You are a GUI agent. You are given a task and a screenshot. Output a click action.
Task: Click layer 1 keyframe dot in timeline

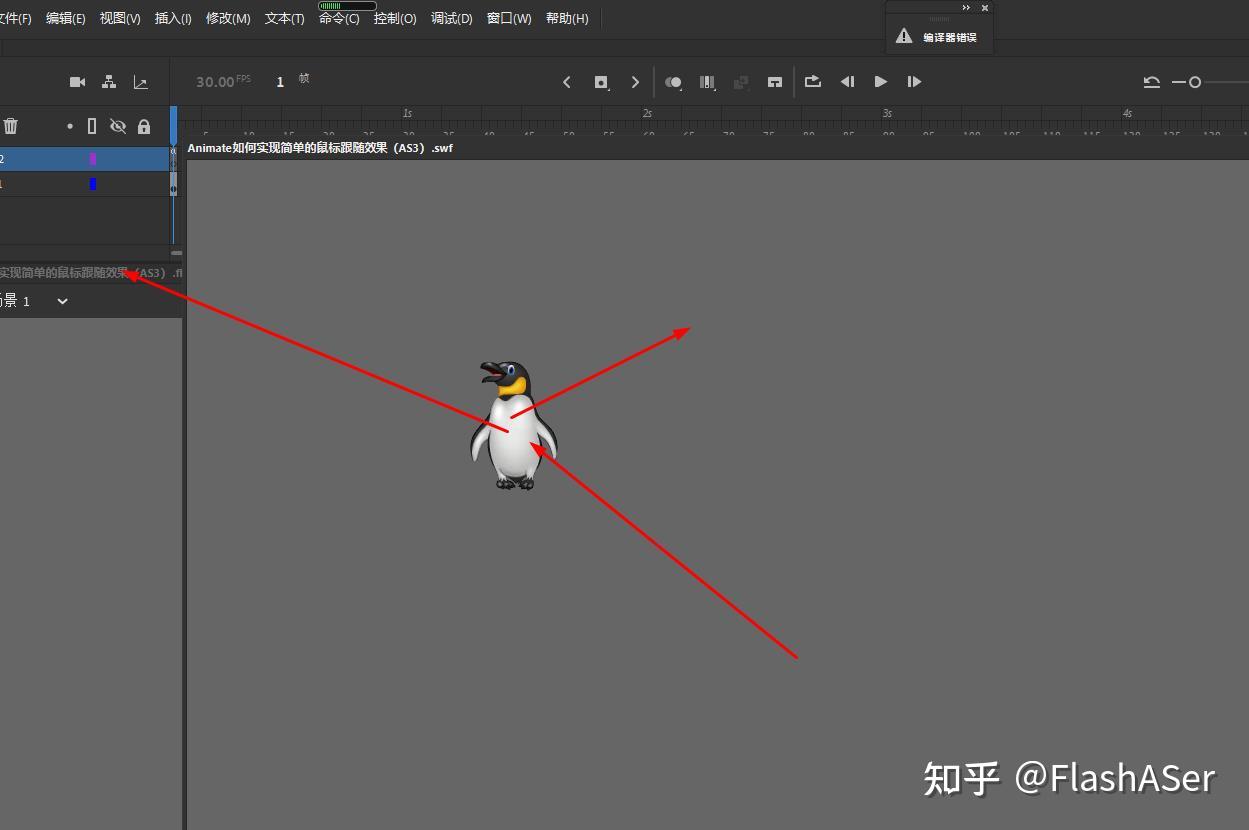[174, 189]
